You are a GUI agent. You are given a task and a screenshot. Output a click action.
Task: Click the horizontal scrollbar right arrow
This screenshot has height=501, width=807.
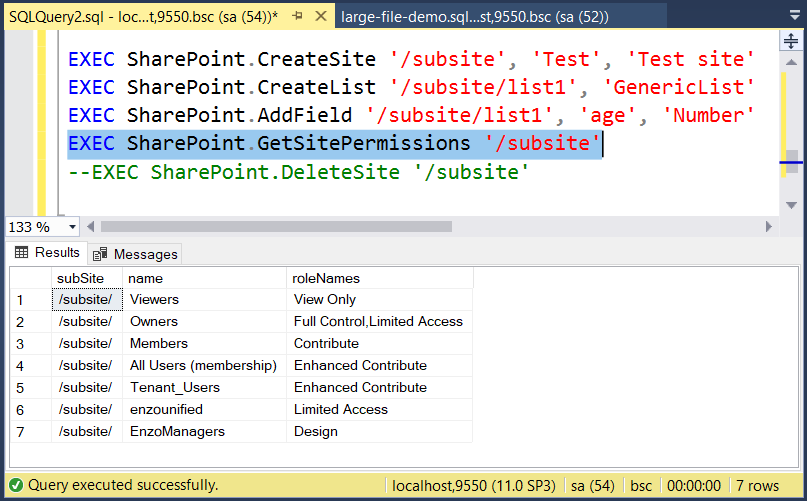pyautogui.click(x=768, y=227)
